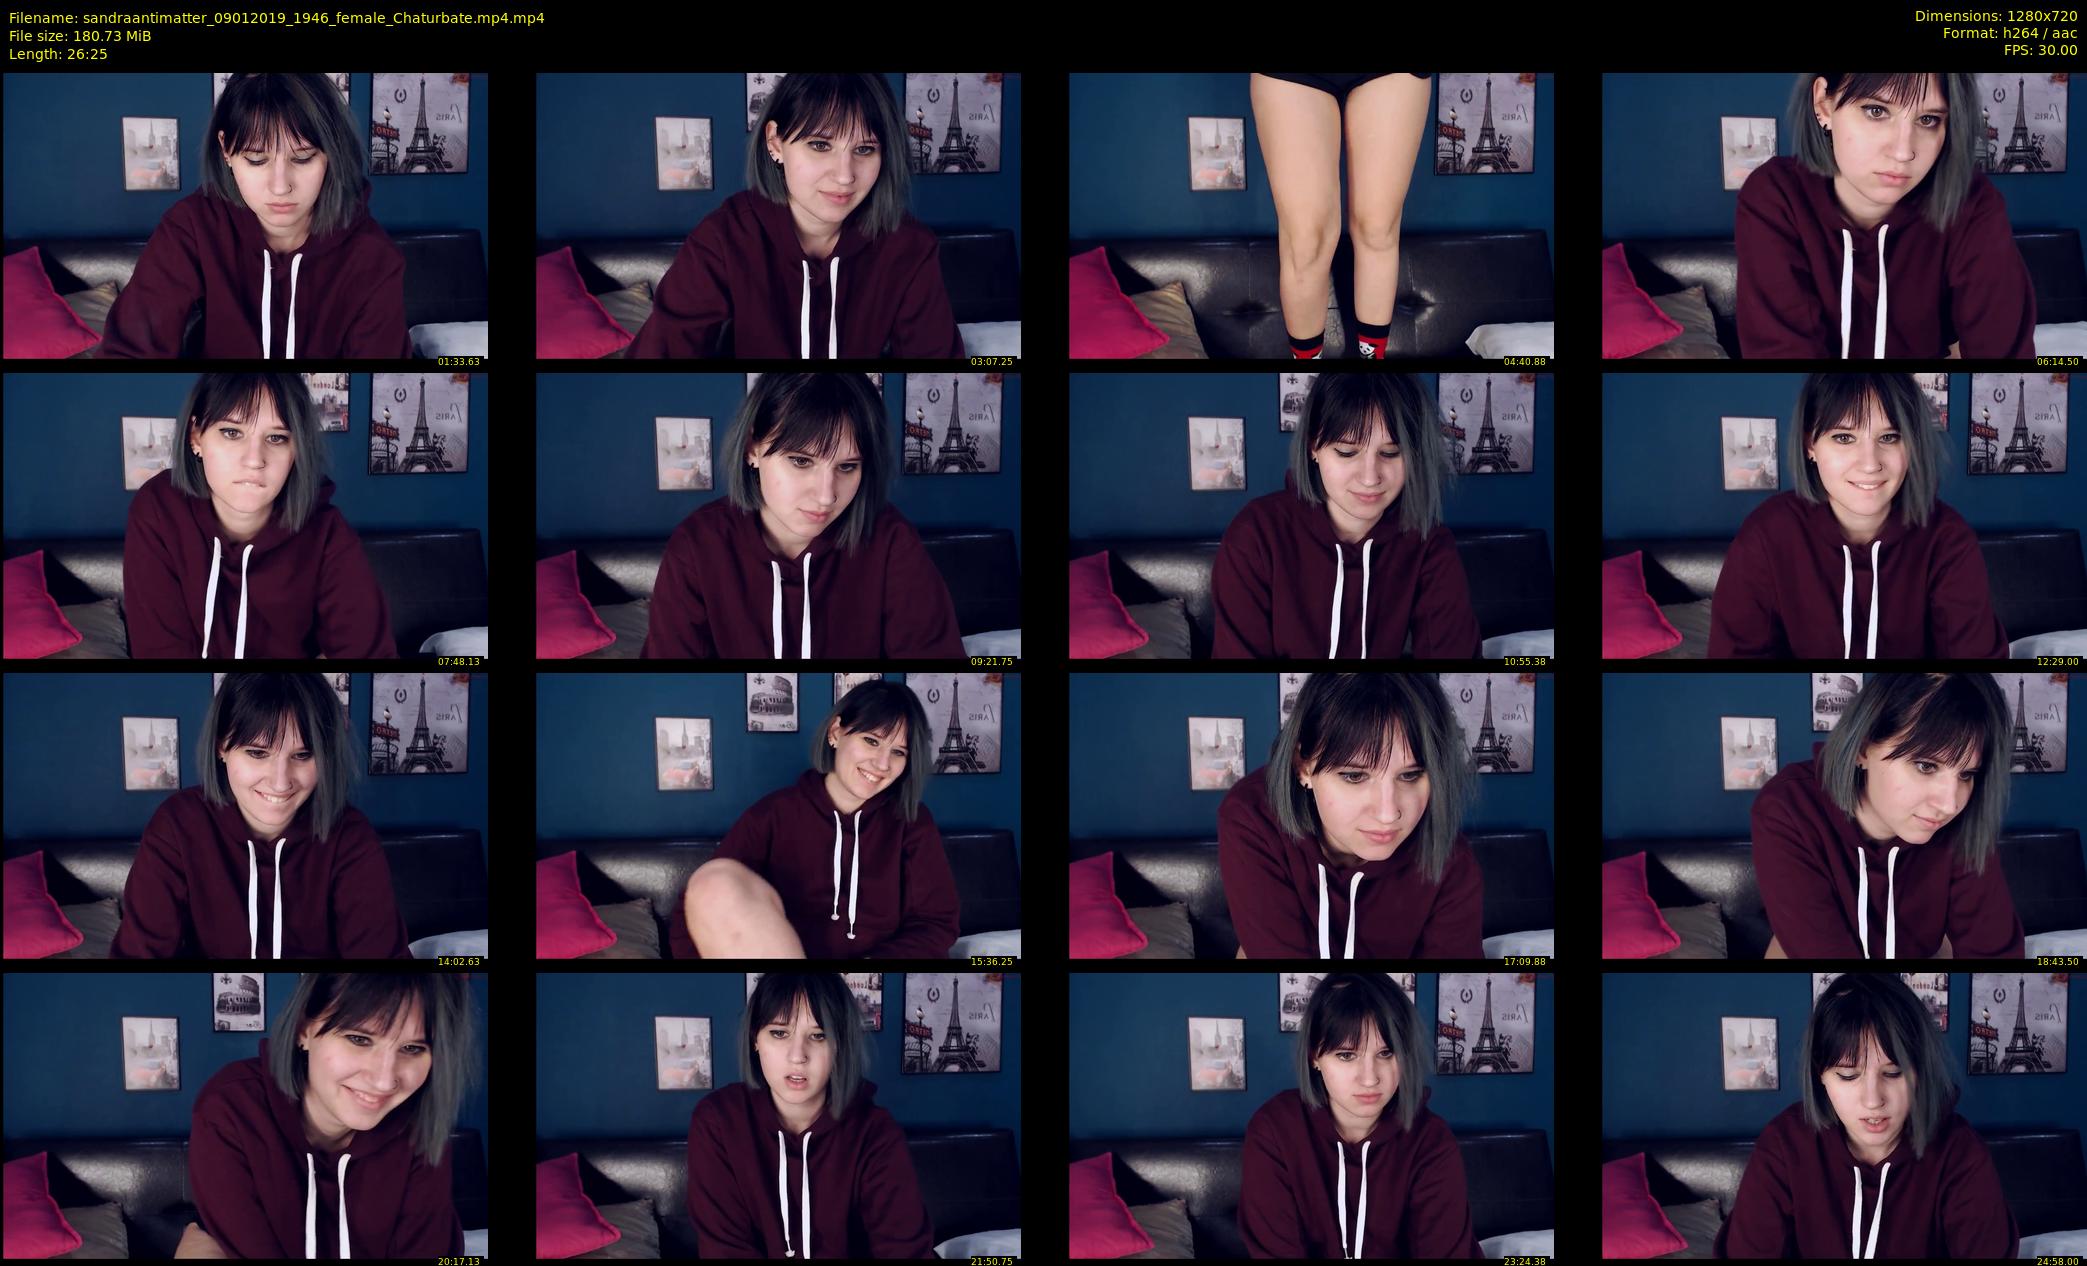Click the thumbnail timestamped 09:21.75
This screenshot has width=2087, height=1266.
[x=778, y=515]
